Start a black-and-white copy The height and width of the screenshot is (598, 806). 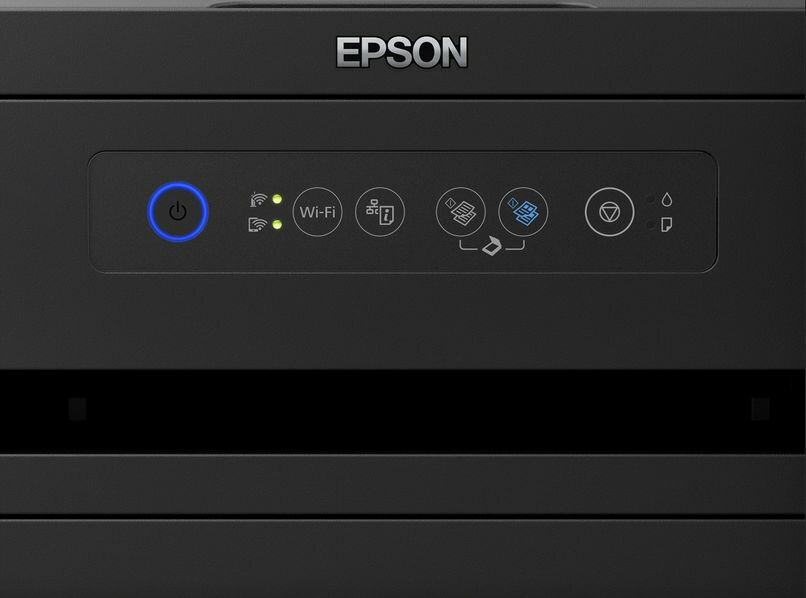(461, 212)
